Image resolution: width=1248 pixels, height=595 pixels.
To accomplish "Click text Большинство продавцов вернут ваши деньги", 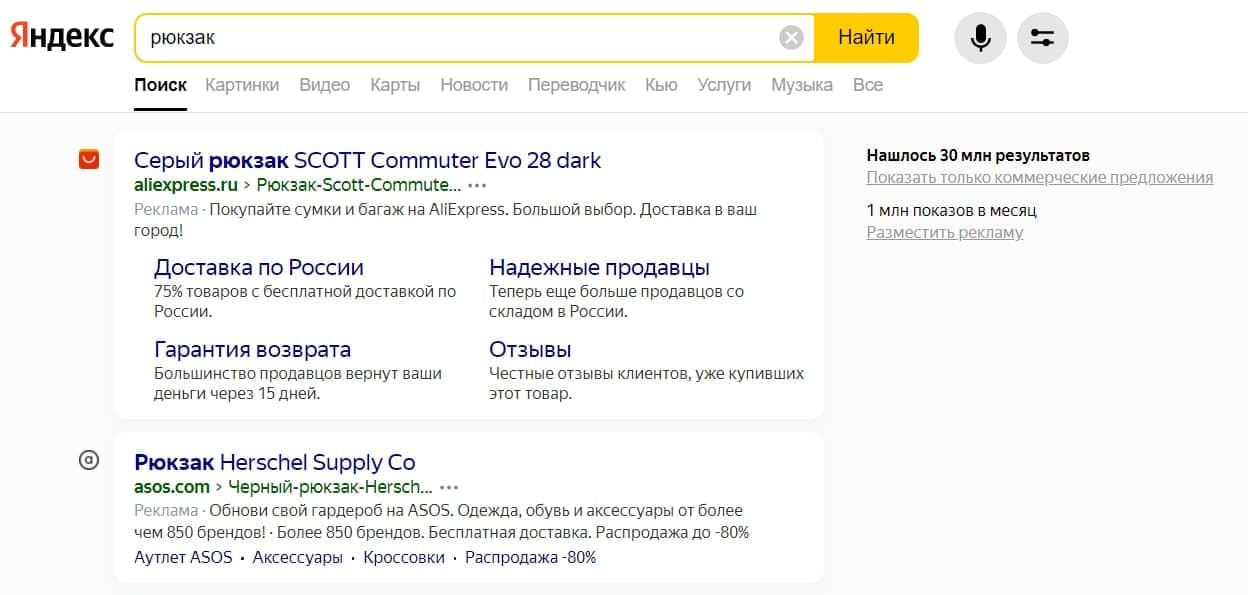I will click(x=298, y=383).
